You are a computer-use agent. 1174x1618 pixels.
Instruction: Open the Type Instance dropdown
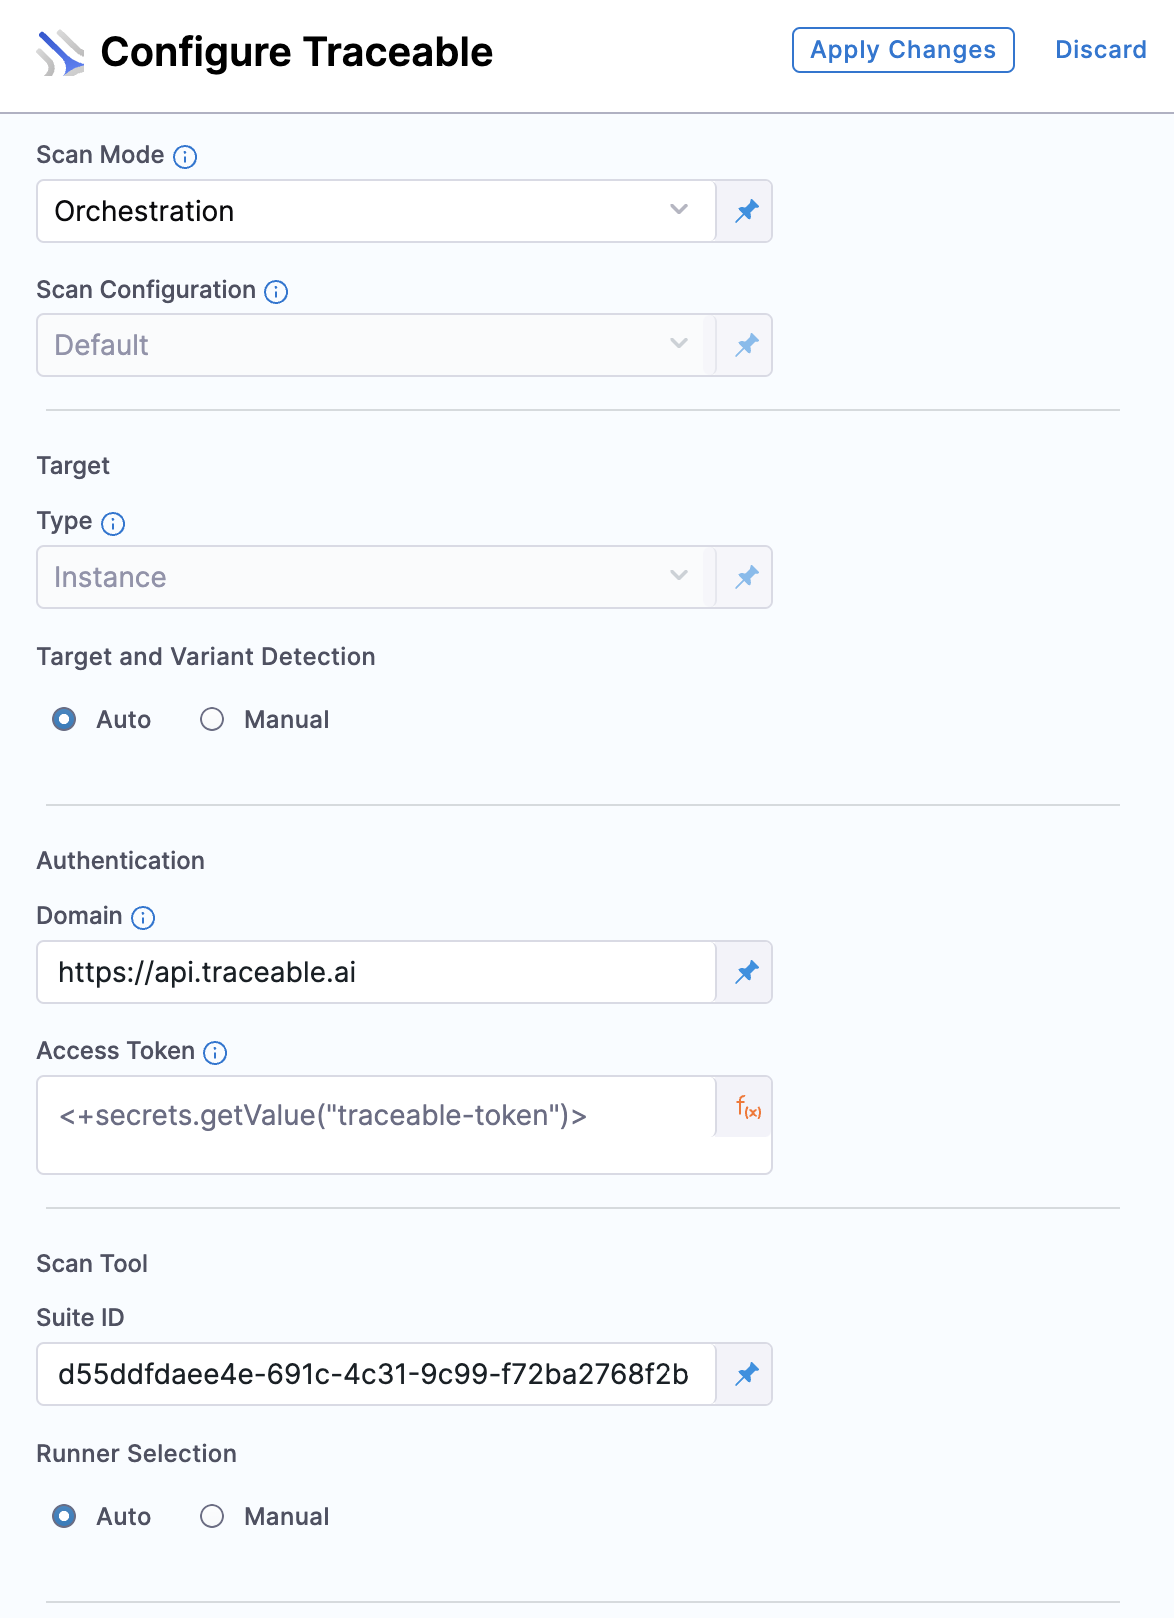[x=376, y=577]
